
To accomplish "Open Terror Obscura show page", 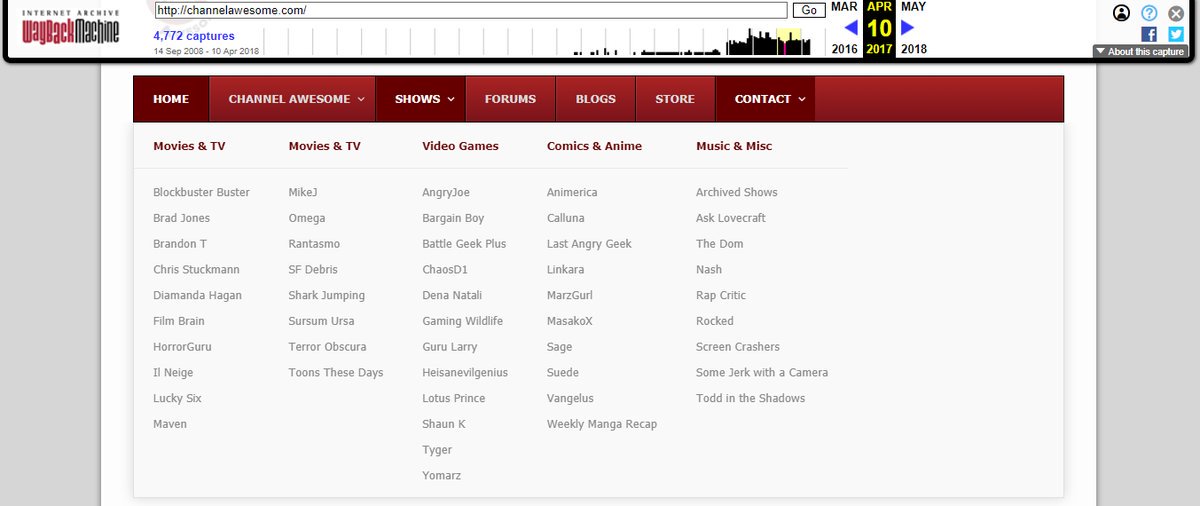I will coord(327,347).
